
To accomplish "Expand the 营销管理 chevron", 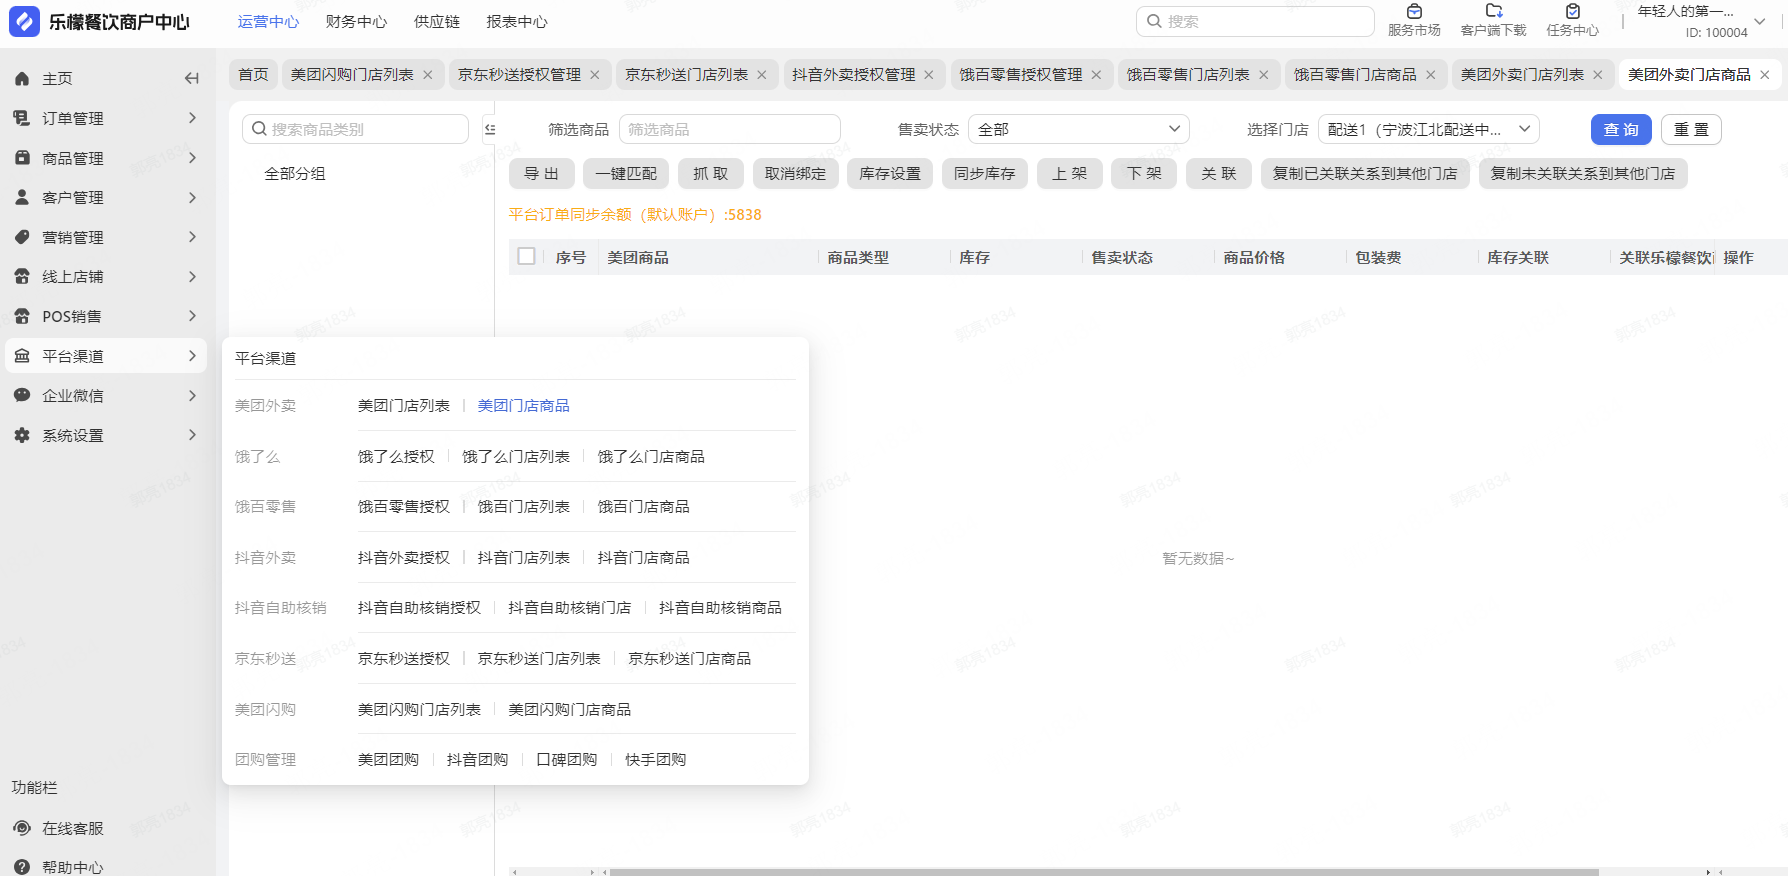I will click(192, 237).
